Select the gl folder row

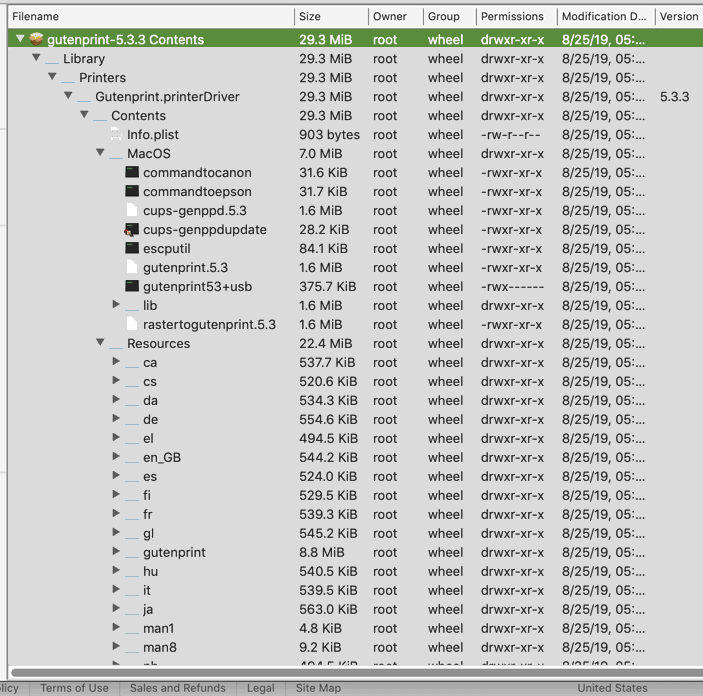coord(356,533)
